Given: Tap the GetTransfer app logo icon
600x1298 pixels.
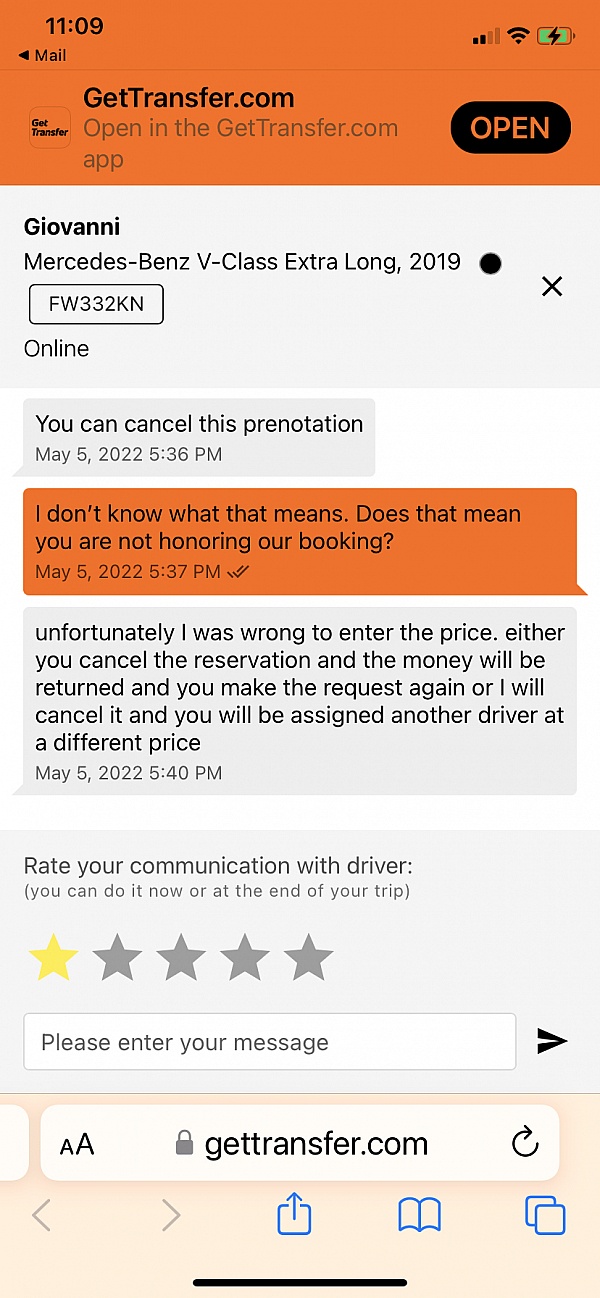Looking at the screenshot, I should click(x=49, y=127).
